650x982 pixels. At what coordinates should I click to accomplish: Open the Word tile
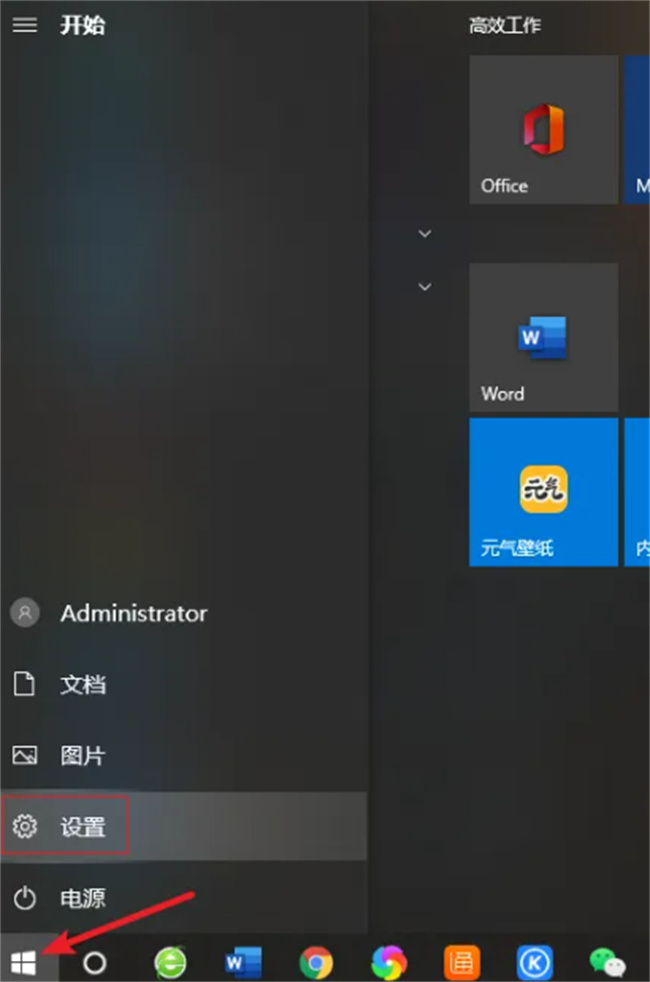click(544, 338)
